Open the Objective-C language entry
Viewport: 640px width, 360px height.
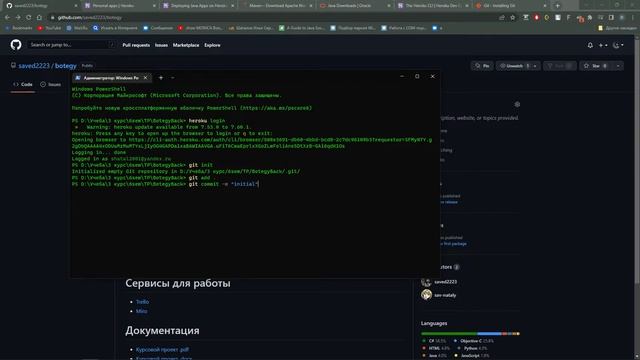click(x=474, y=341)
